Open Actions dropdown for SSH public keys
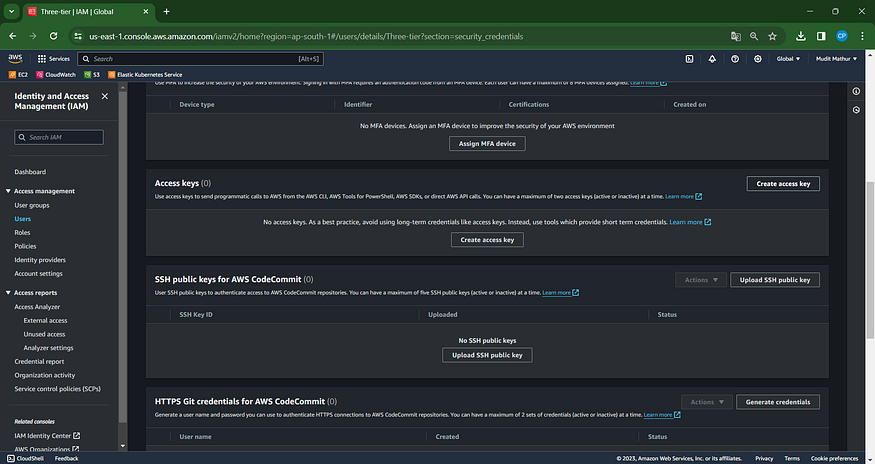 (x=701, y=280)
